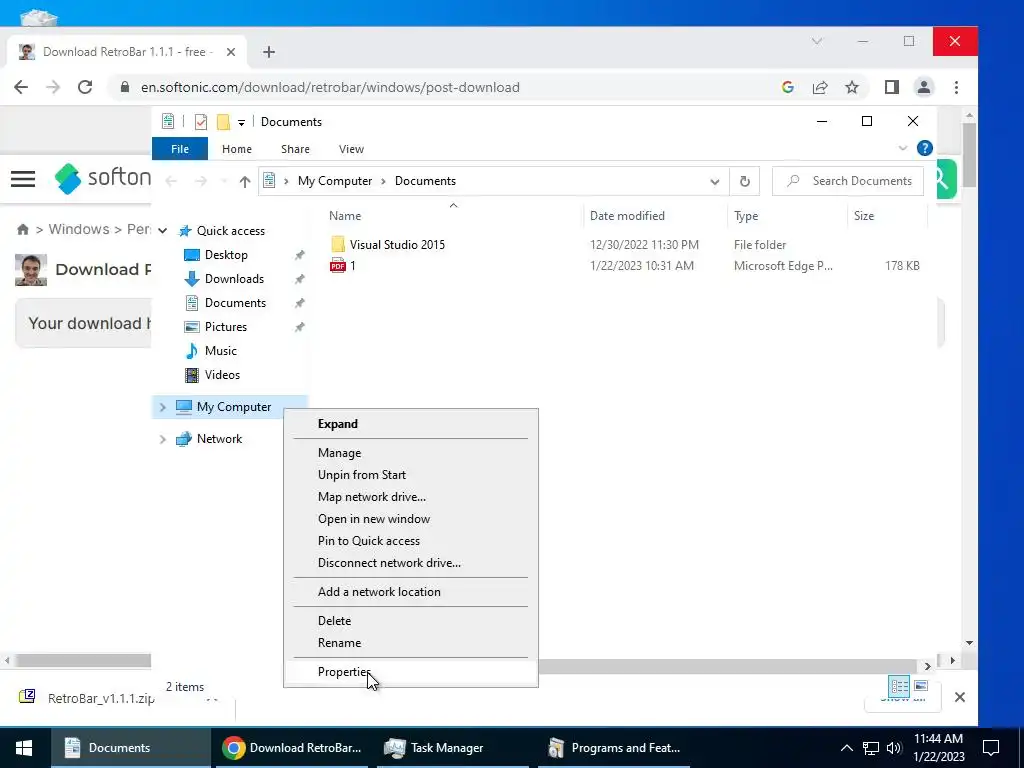Click the properties checkmark quick-access icon

tap(201, 122)
